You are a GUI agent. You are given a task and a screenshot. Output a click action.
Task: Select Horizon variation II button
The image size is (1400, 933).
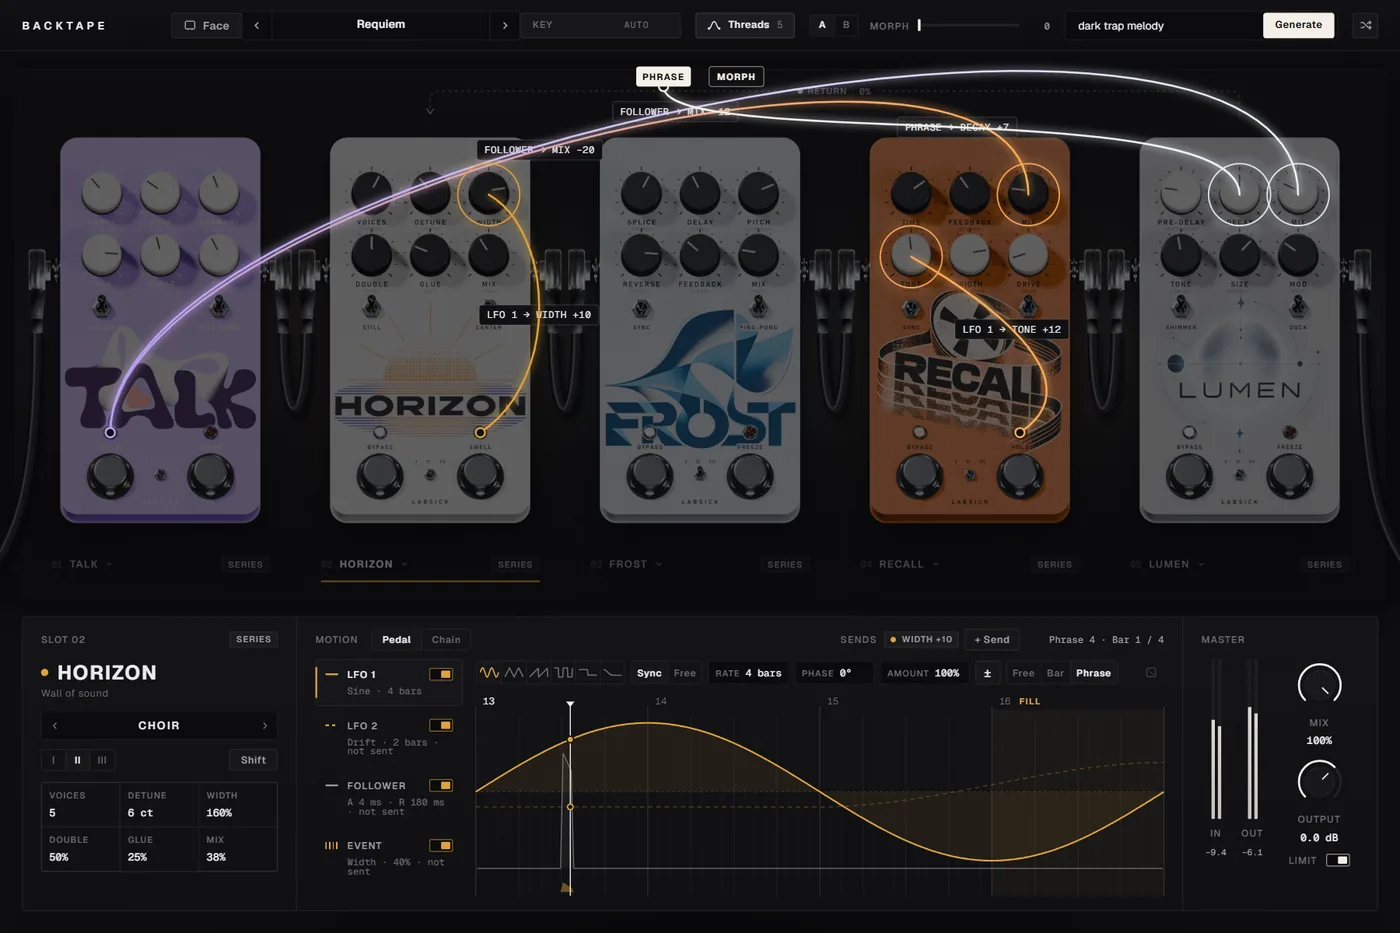coord(77,760)
